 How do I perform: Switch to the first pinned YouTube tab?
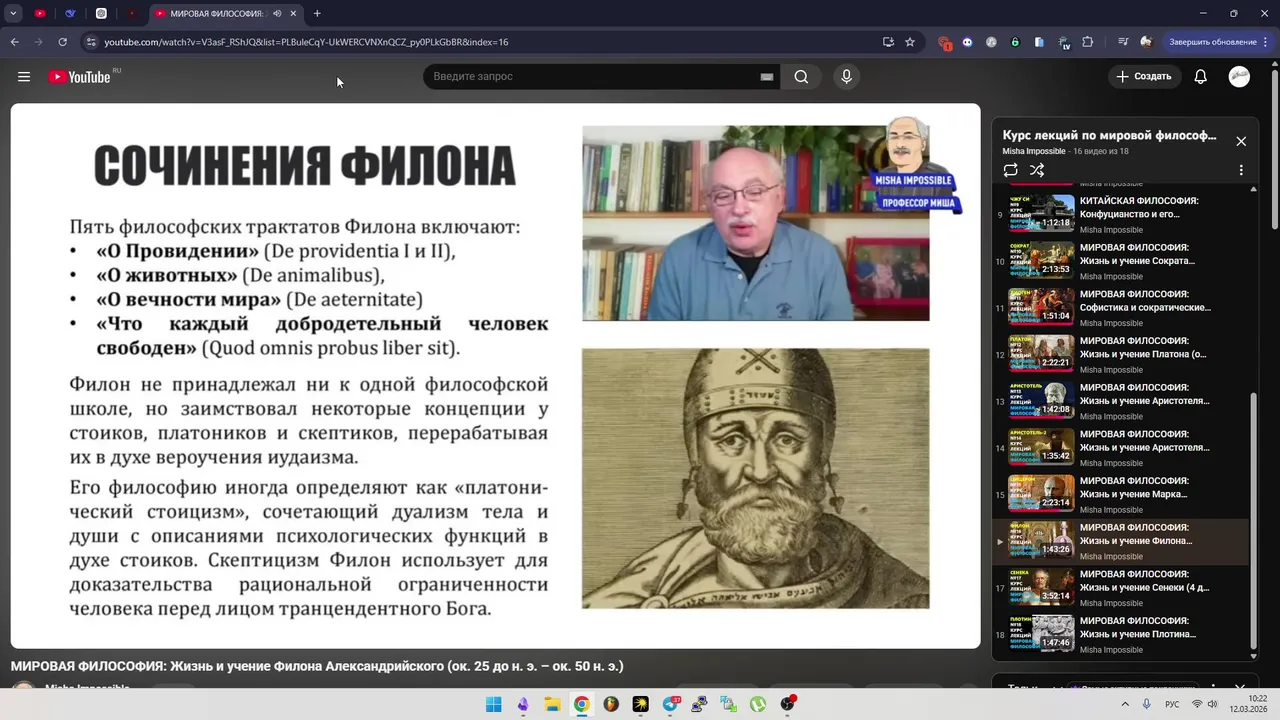[40, 14]
